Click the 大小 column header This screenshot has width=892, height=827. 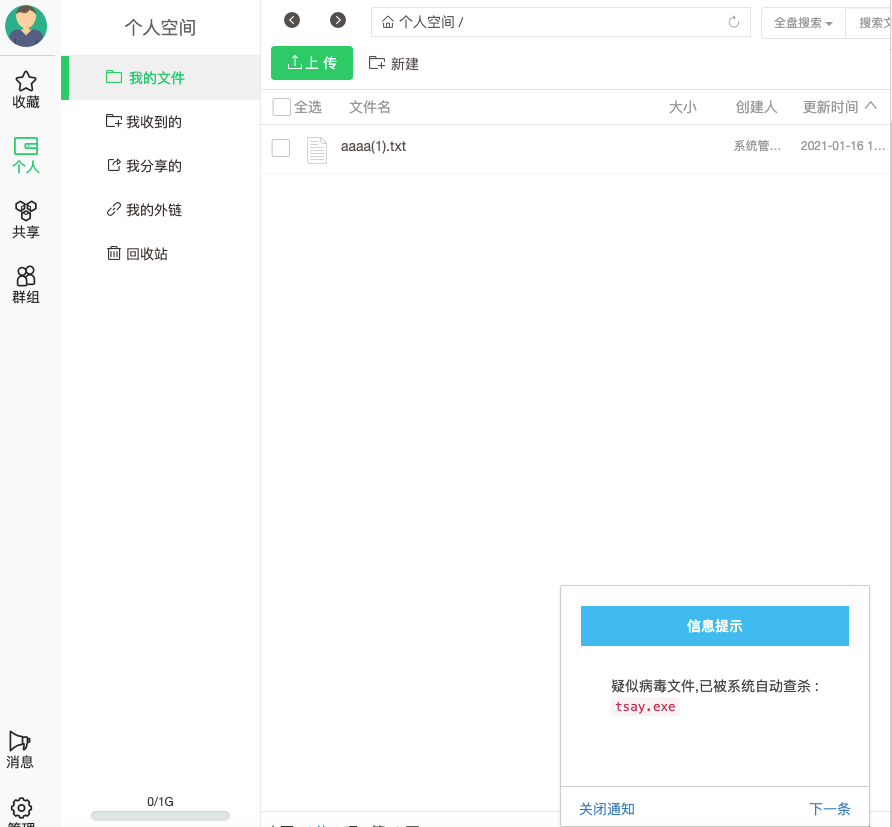682,107
